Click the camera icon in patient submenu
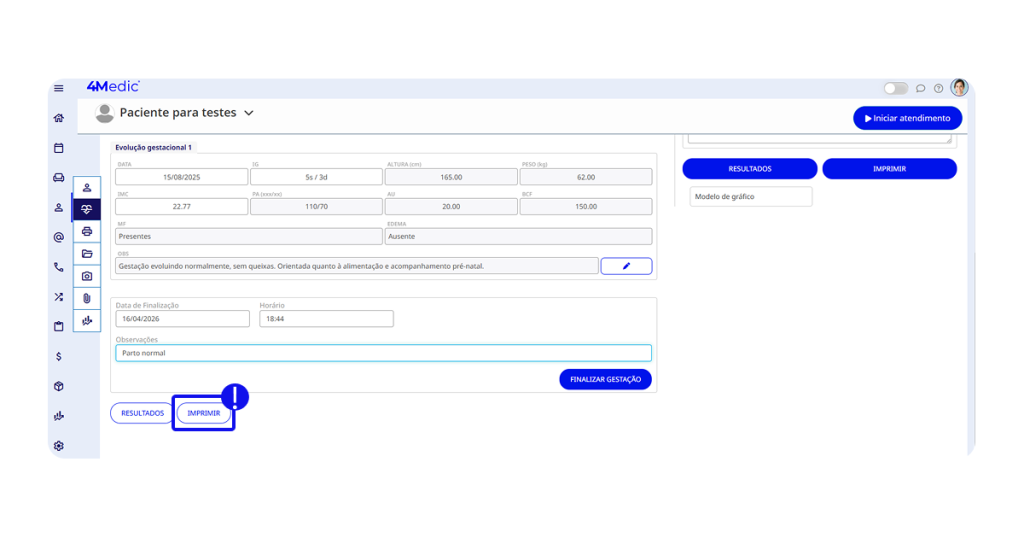 [x=87, y=276]
